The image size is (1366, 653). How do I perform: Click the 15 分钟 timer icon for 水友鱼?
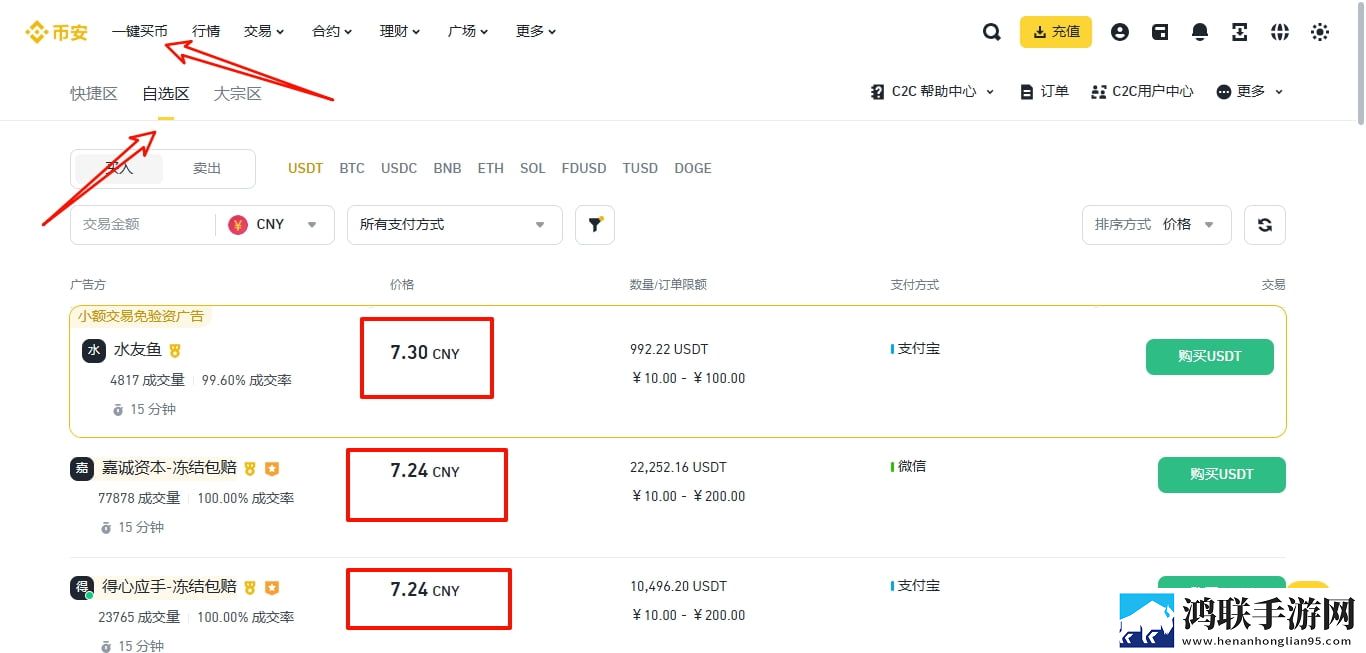point(118,410)
